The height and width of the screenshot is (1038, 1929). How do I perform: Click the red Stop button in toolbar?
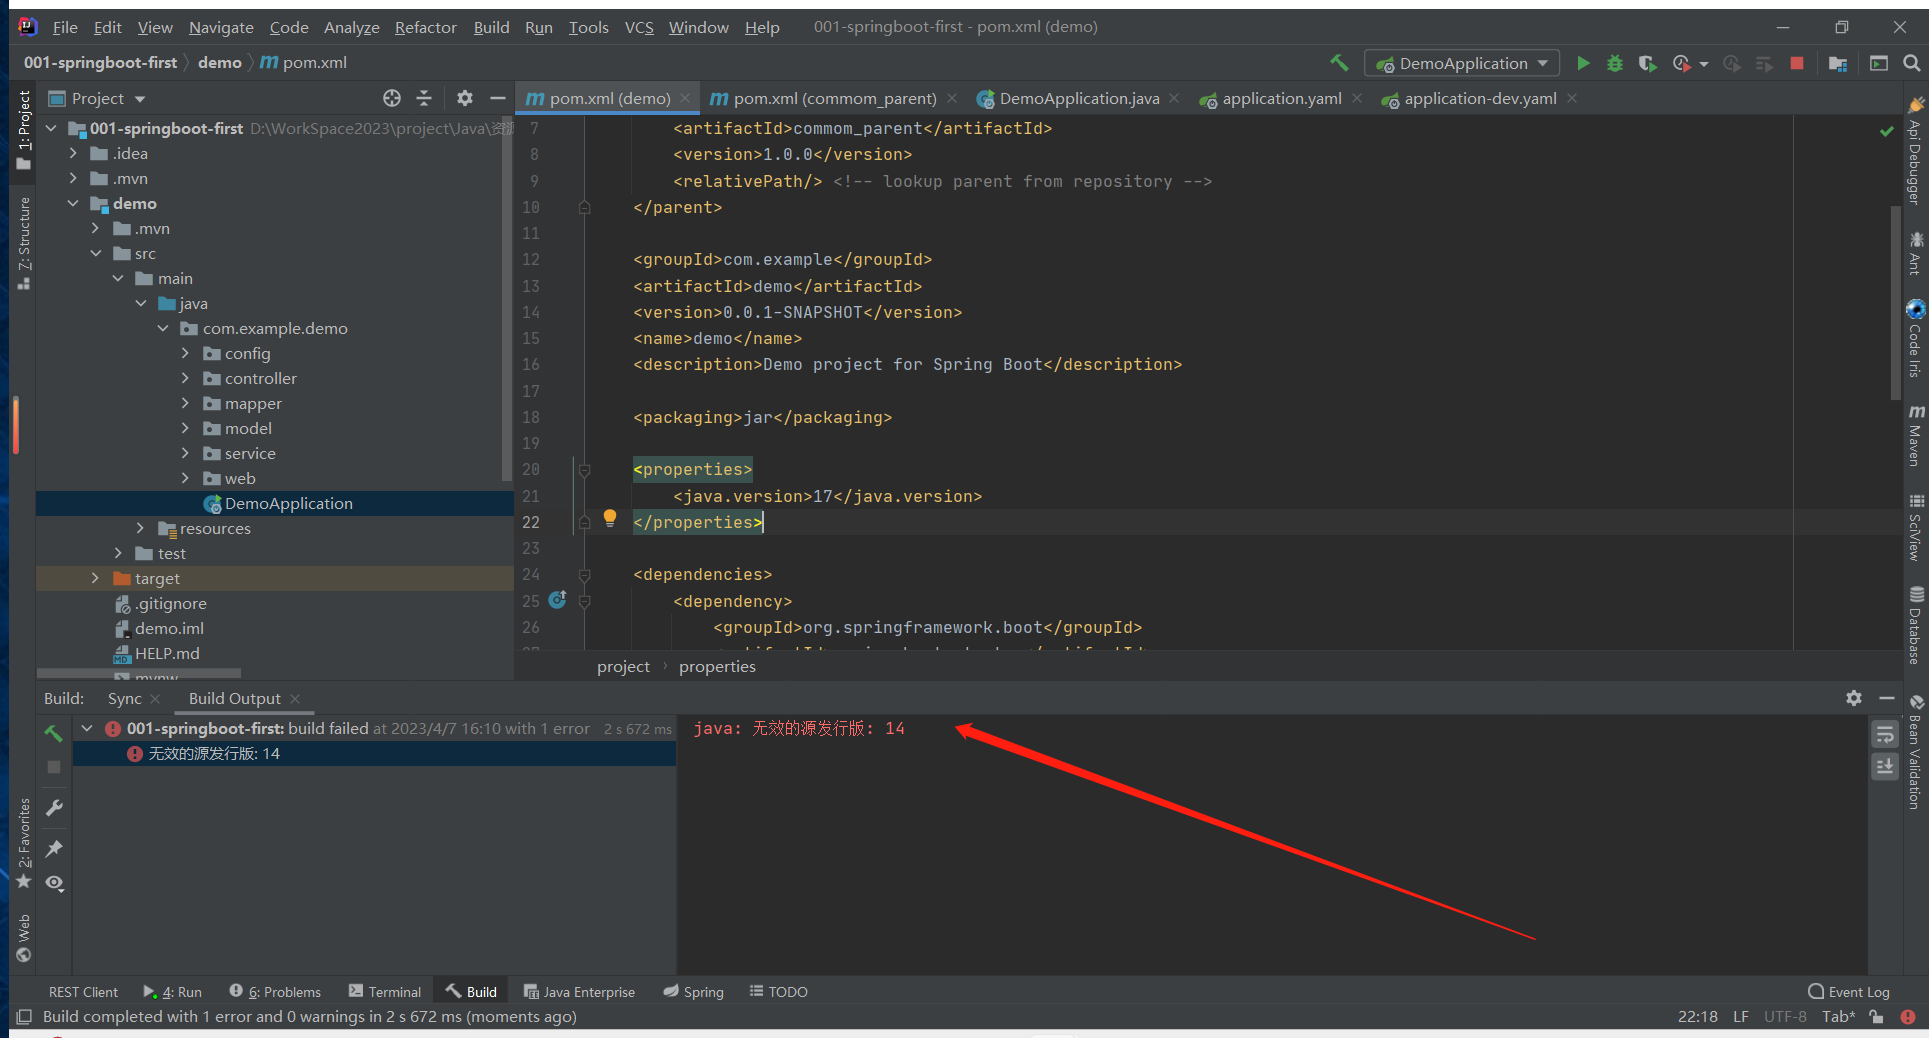pos(1796,63)
